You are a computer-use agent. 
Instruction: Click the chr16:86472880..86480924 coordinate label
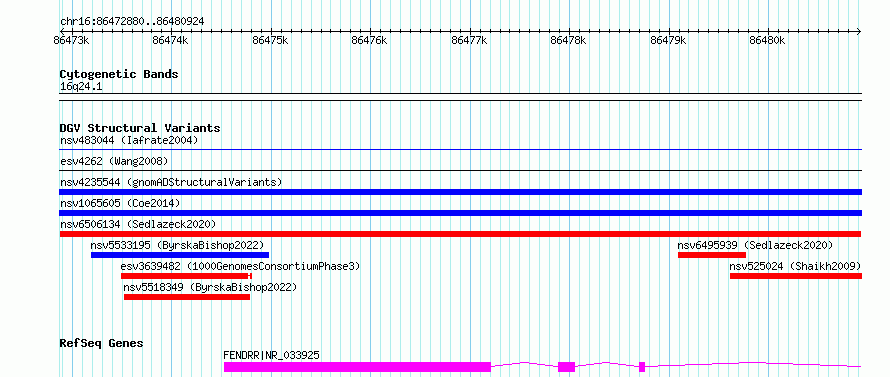point(132,22)
